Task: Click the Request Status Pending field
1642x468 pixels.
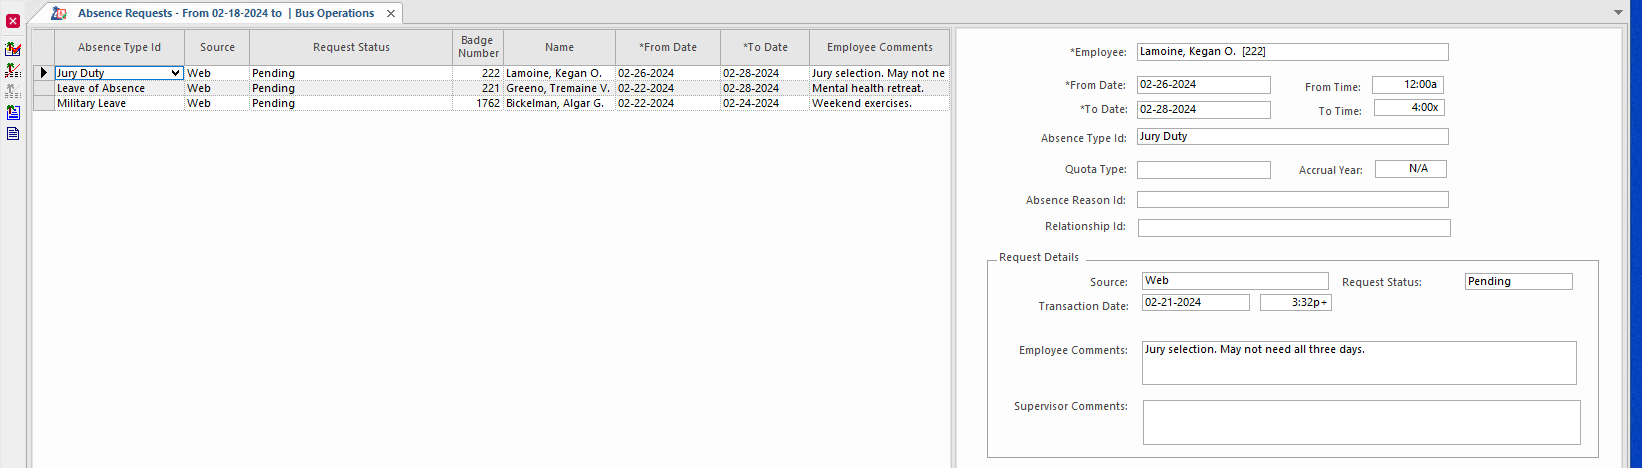Action: coord(1518,282)
